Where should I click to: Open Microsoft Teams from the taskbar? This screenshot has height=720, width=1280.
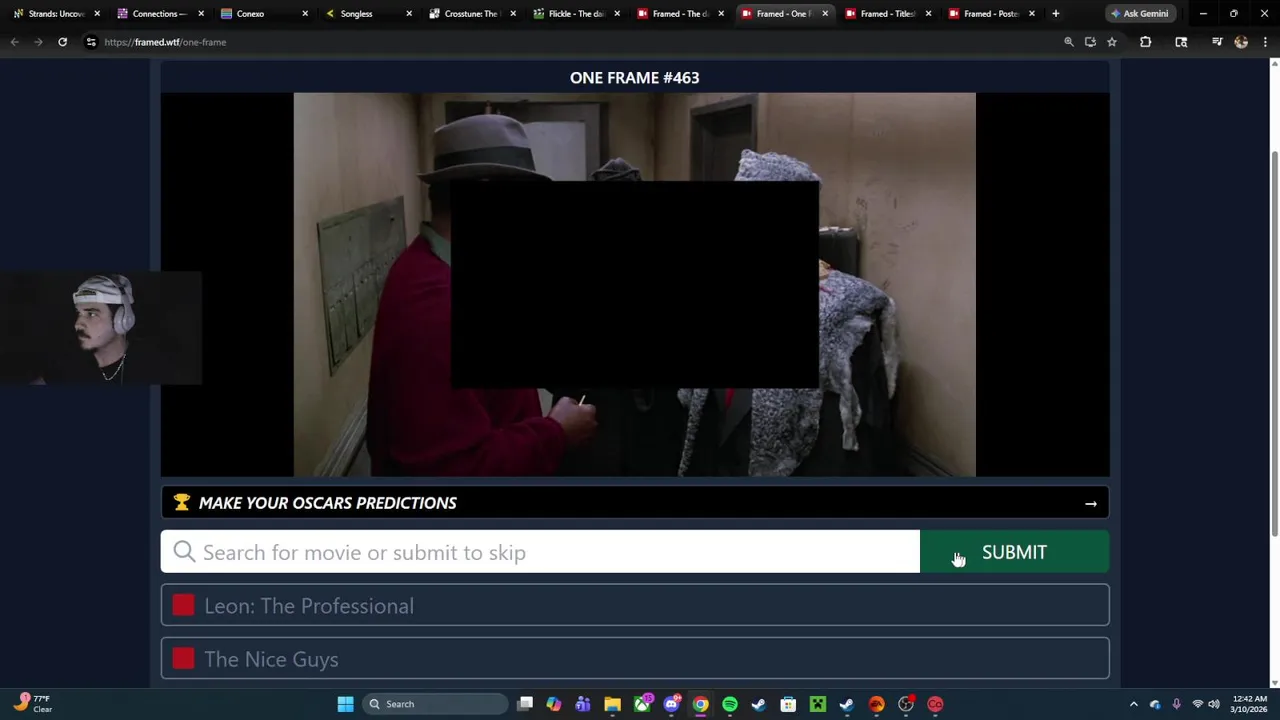click(x=583, y=704)
